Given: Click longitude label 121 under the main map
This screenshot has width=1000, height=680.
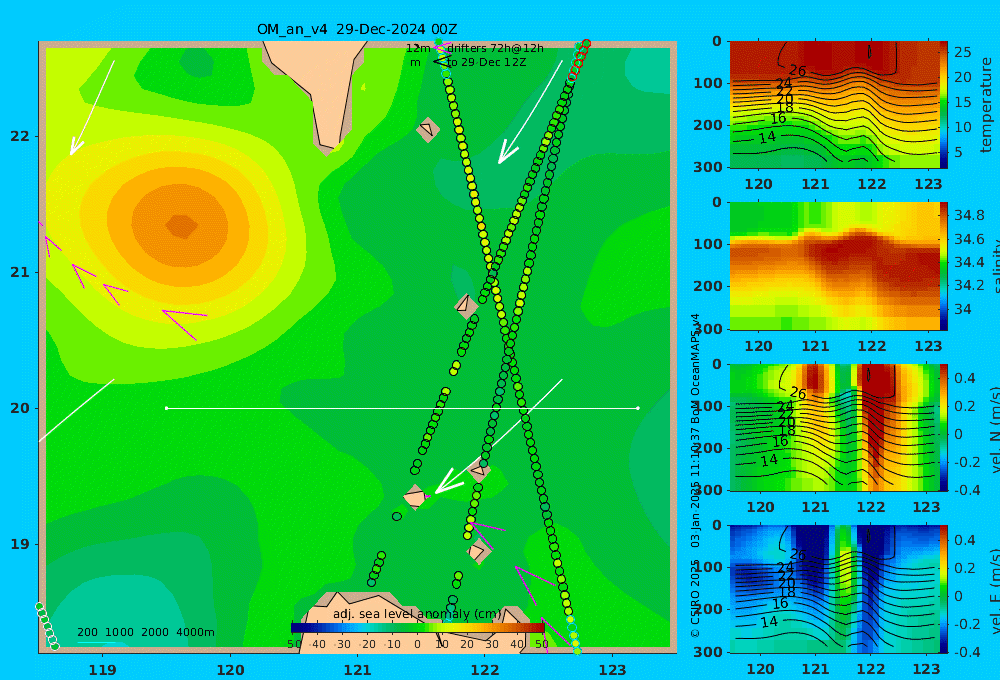Looking at the screenshot, I should (x=358, y=670).
